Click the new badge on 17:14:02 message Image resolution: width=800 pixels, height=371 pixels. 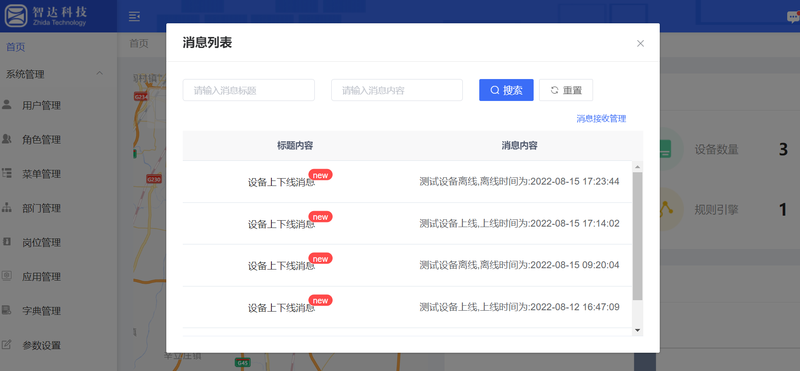pos(320,217)
